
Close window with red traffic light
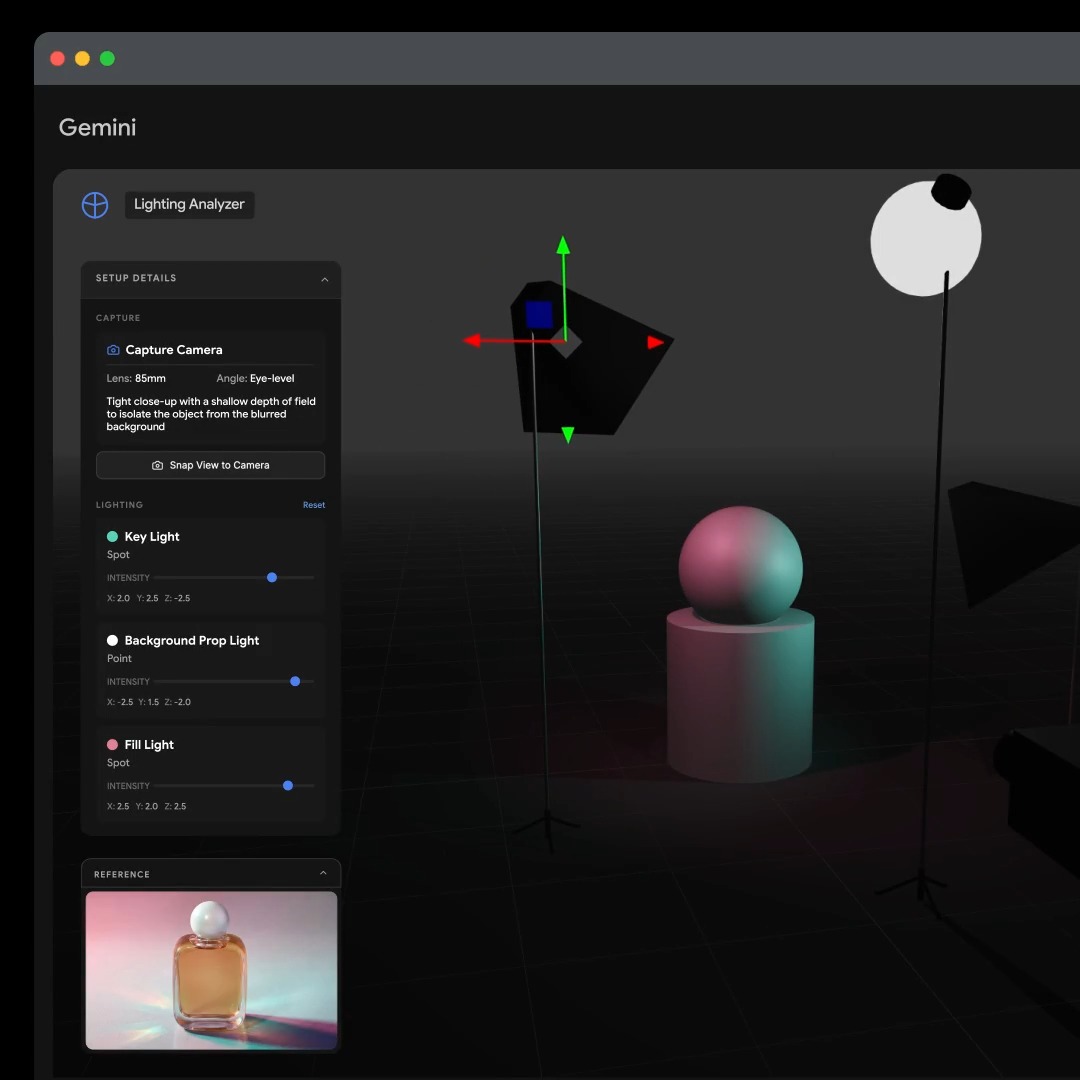(58, 59)
